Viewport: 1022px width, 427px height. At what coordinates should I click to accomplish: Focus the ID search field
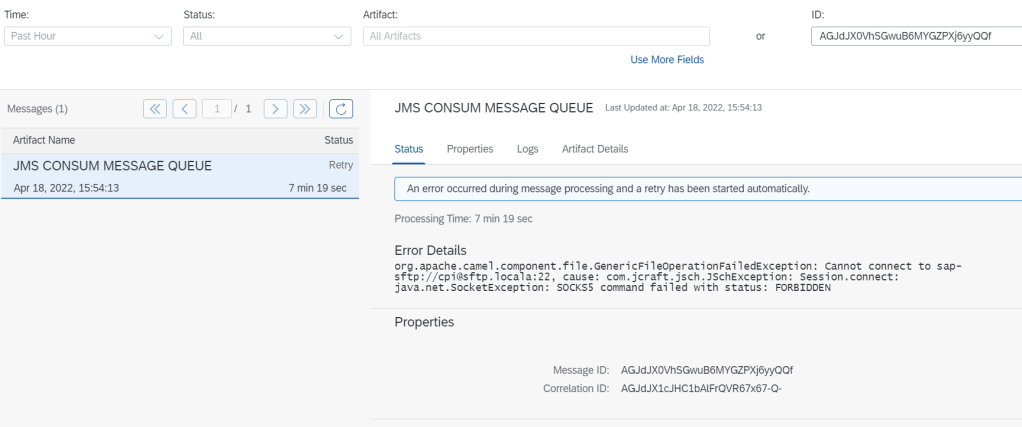coord(915,37)
